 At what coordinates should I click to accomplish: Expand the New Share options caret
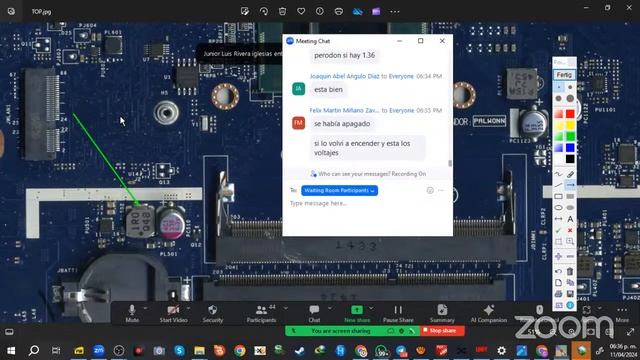(x=371, y=308)
